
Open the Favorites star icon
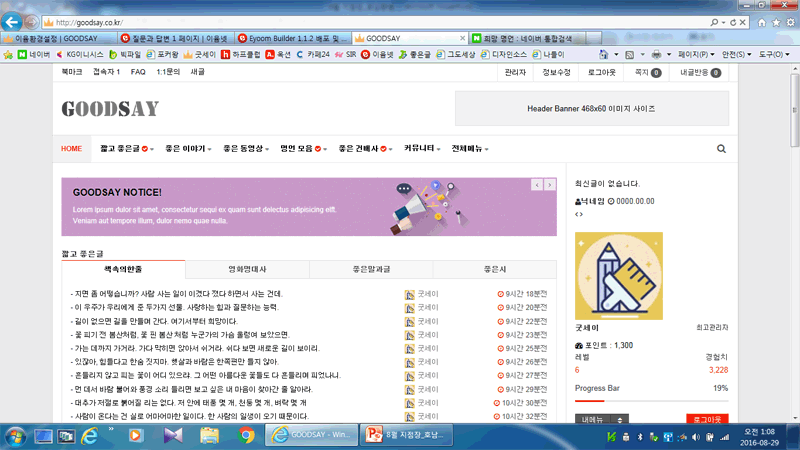tap(776, 22)
